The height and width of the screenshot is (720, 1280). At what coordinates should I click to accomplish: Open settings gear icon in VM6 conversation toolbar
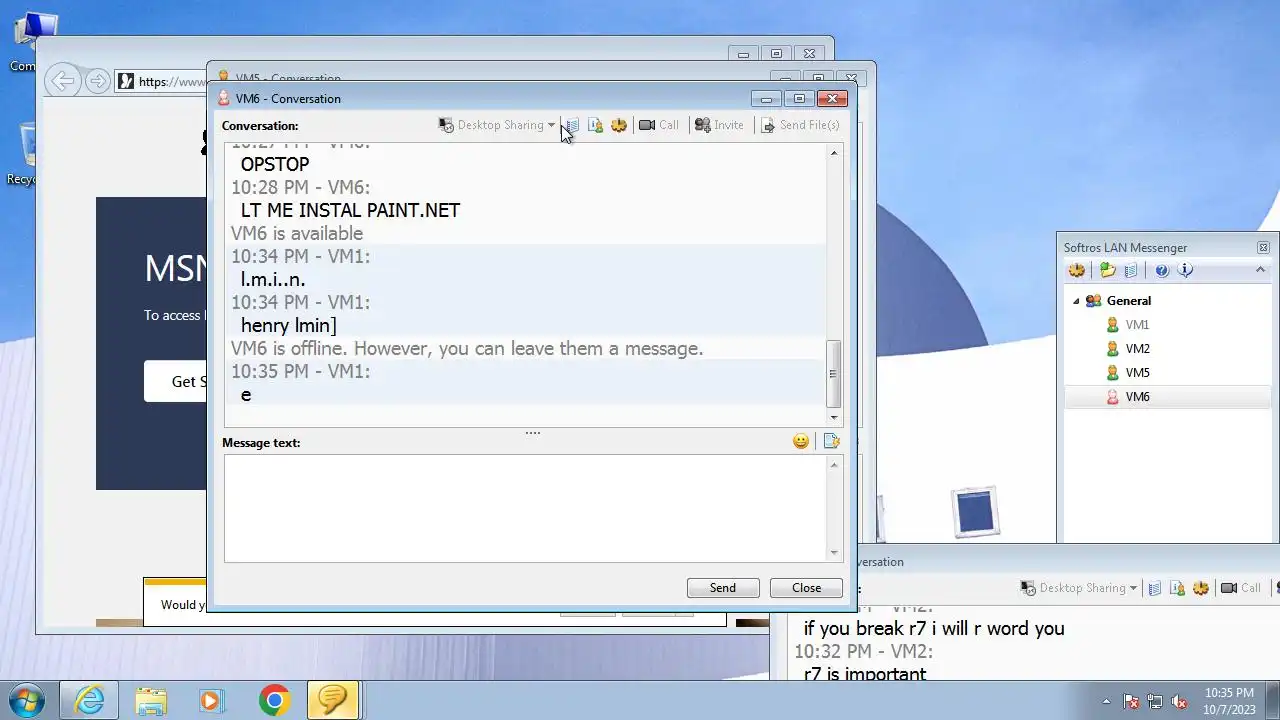[619, 125]
